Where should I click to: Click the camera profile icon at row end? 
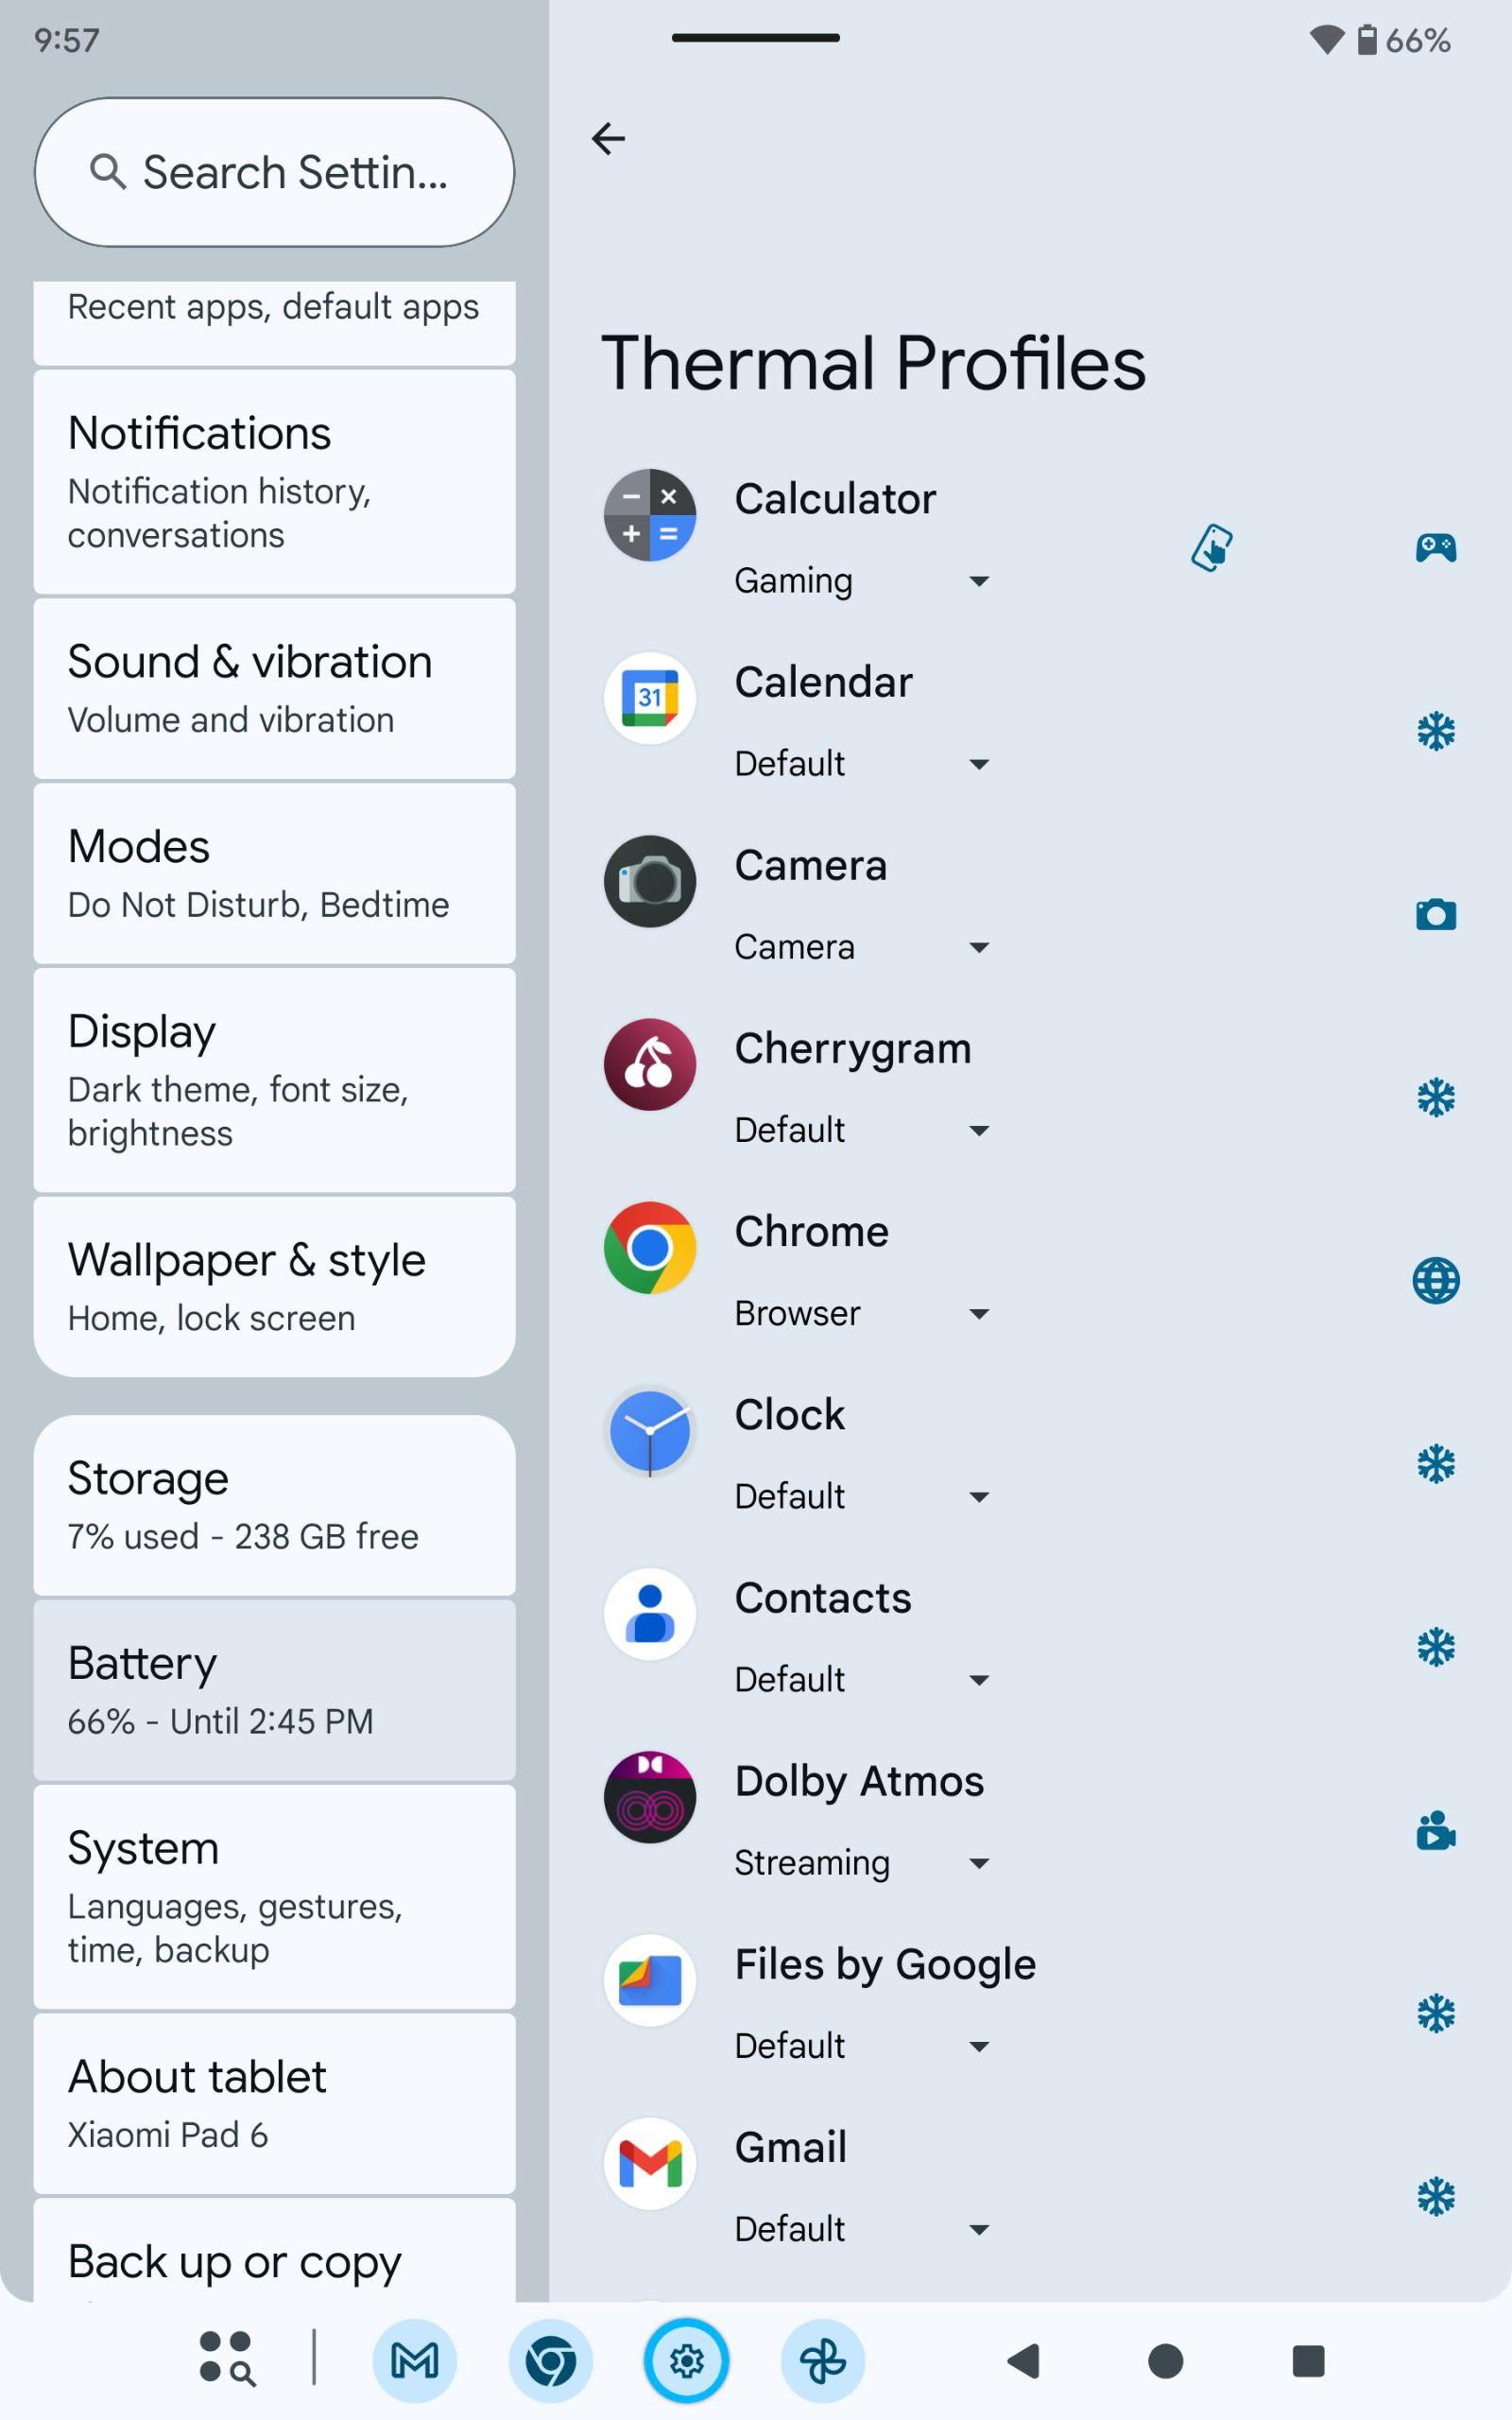click(1435, 914)
